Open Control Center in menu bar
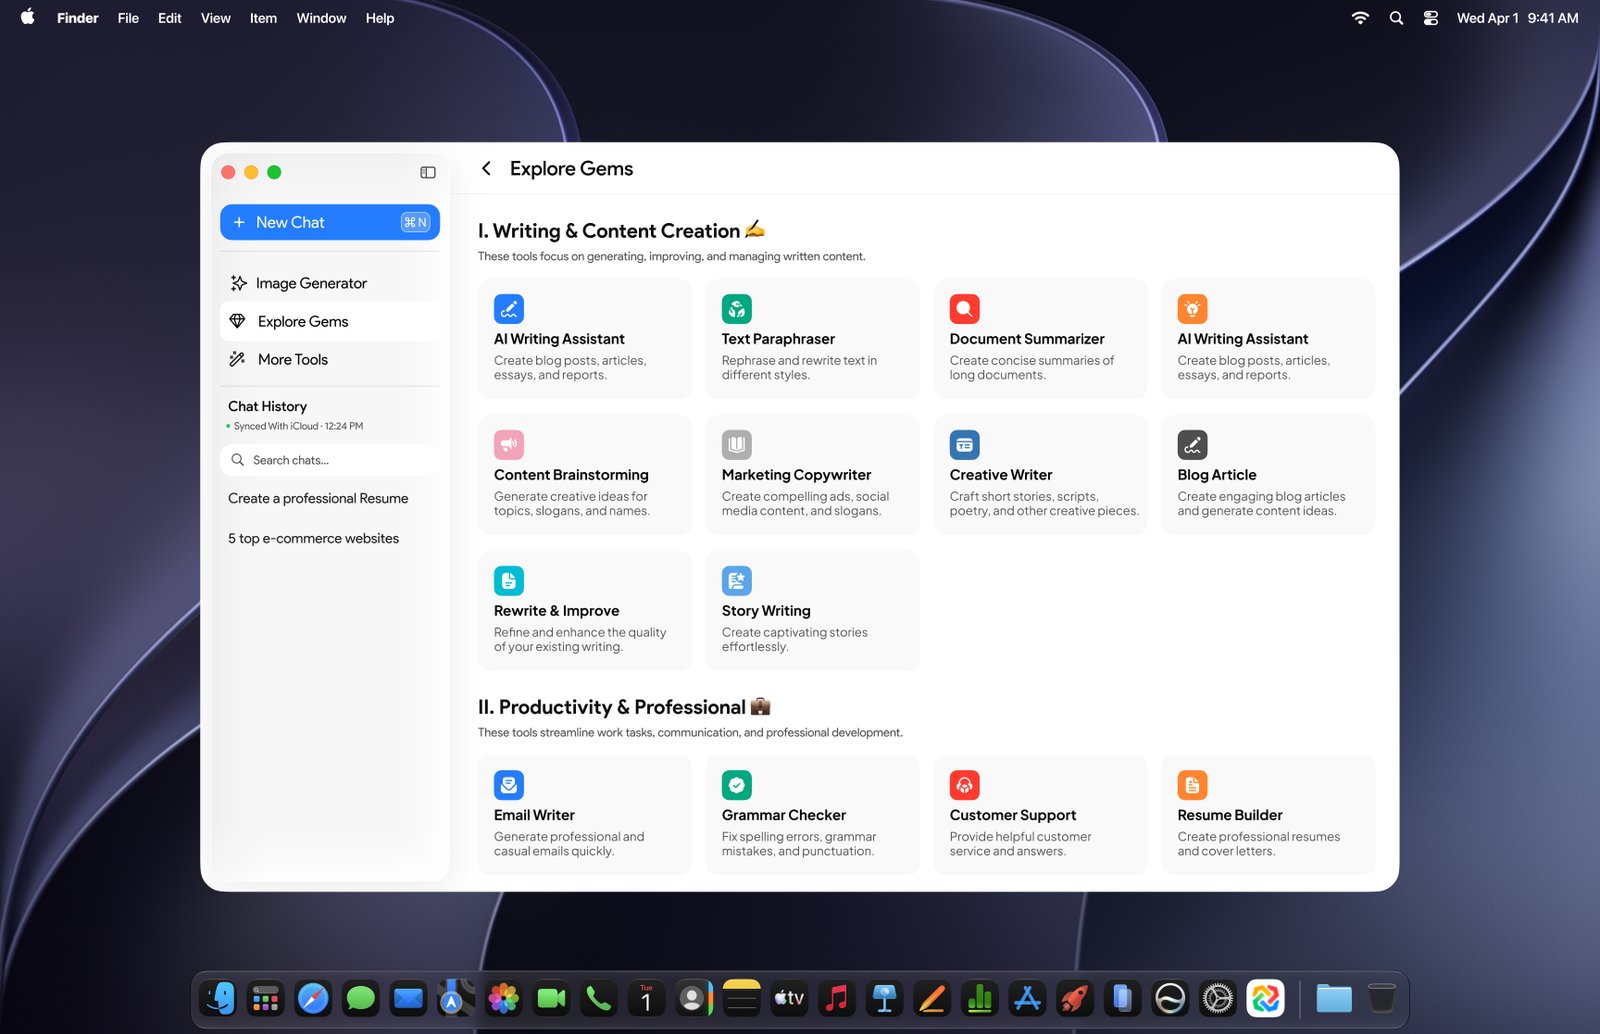Screen dimensions: 1600x1034 click(1431, 18)
